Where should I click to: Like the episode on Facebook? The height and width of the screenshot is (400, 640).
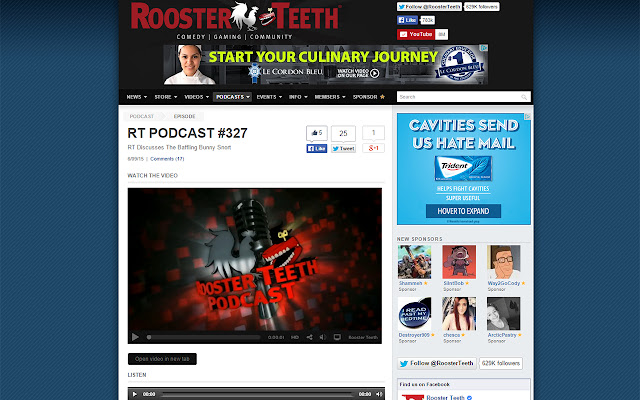point(317,149)
